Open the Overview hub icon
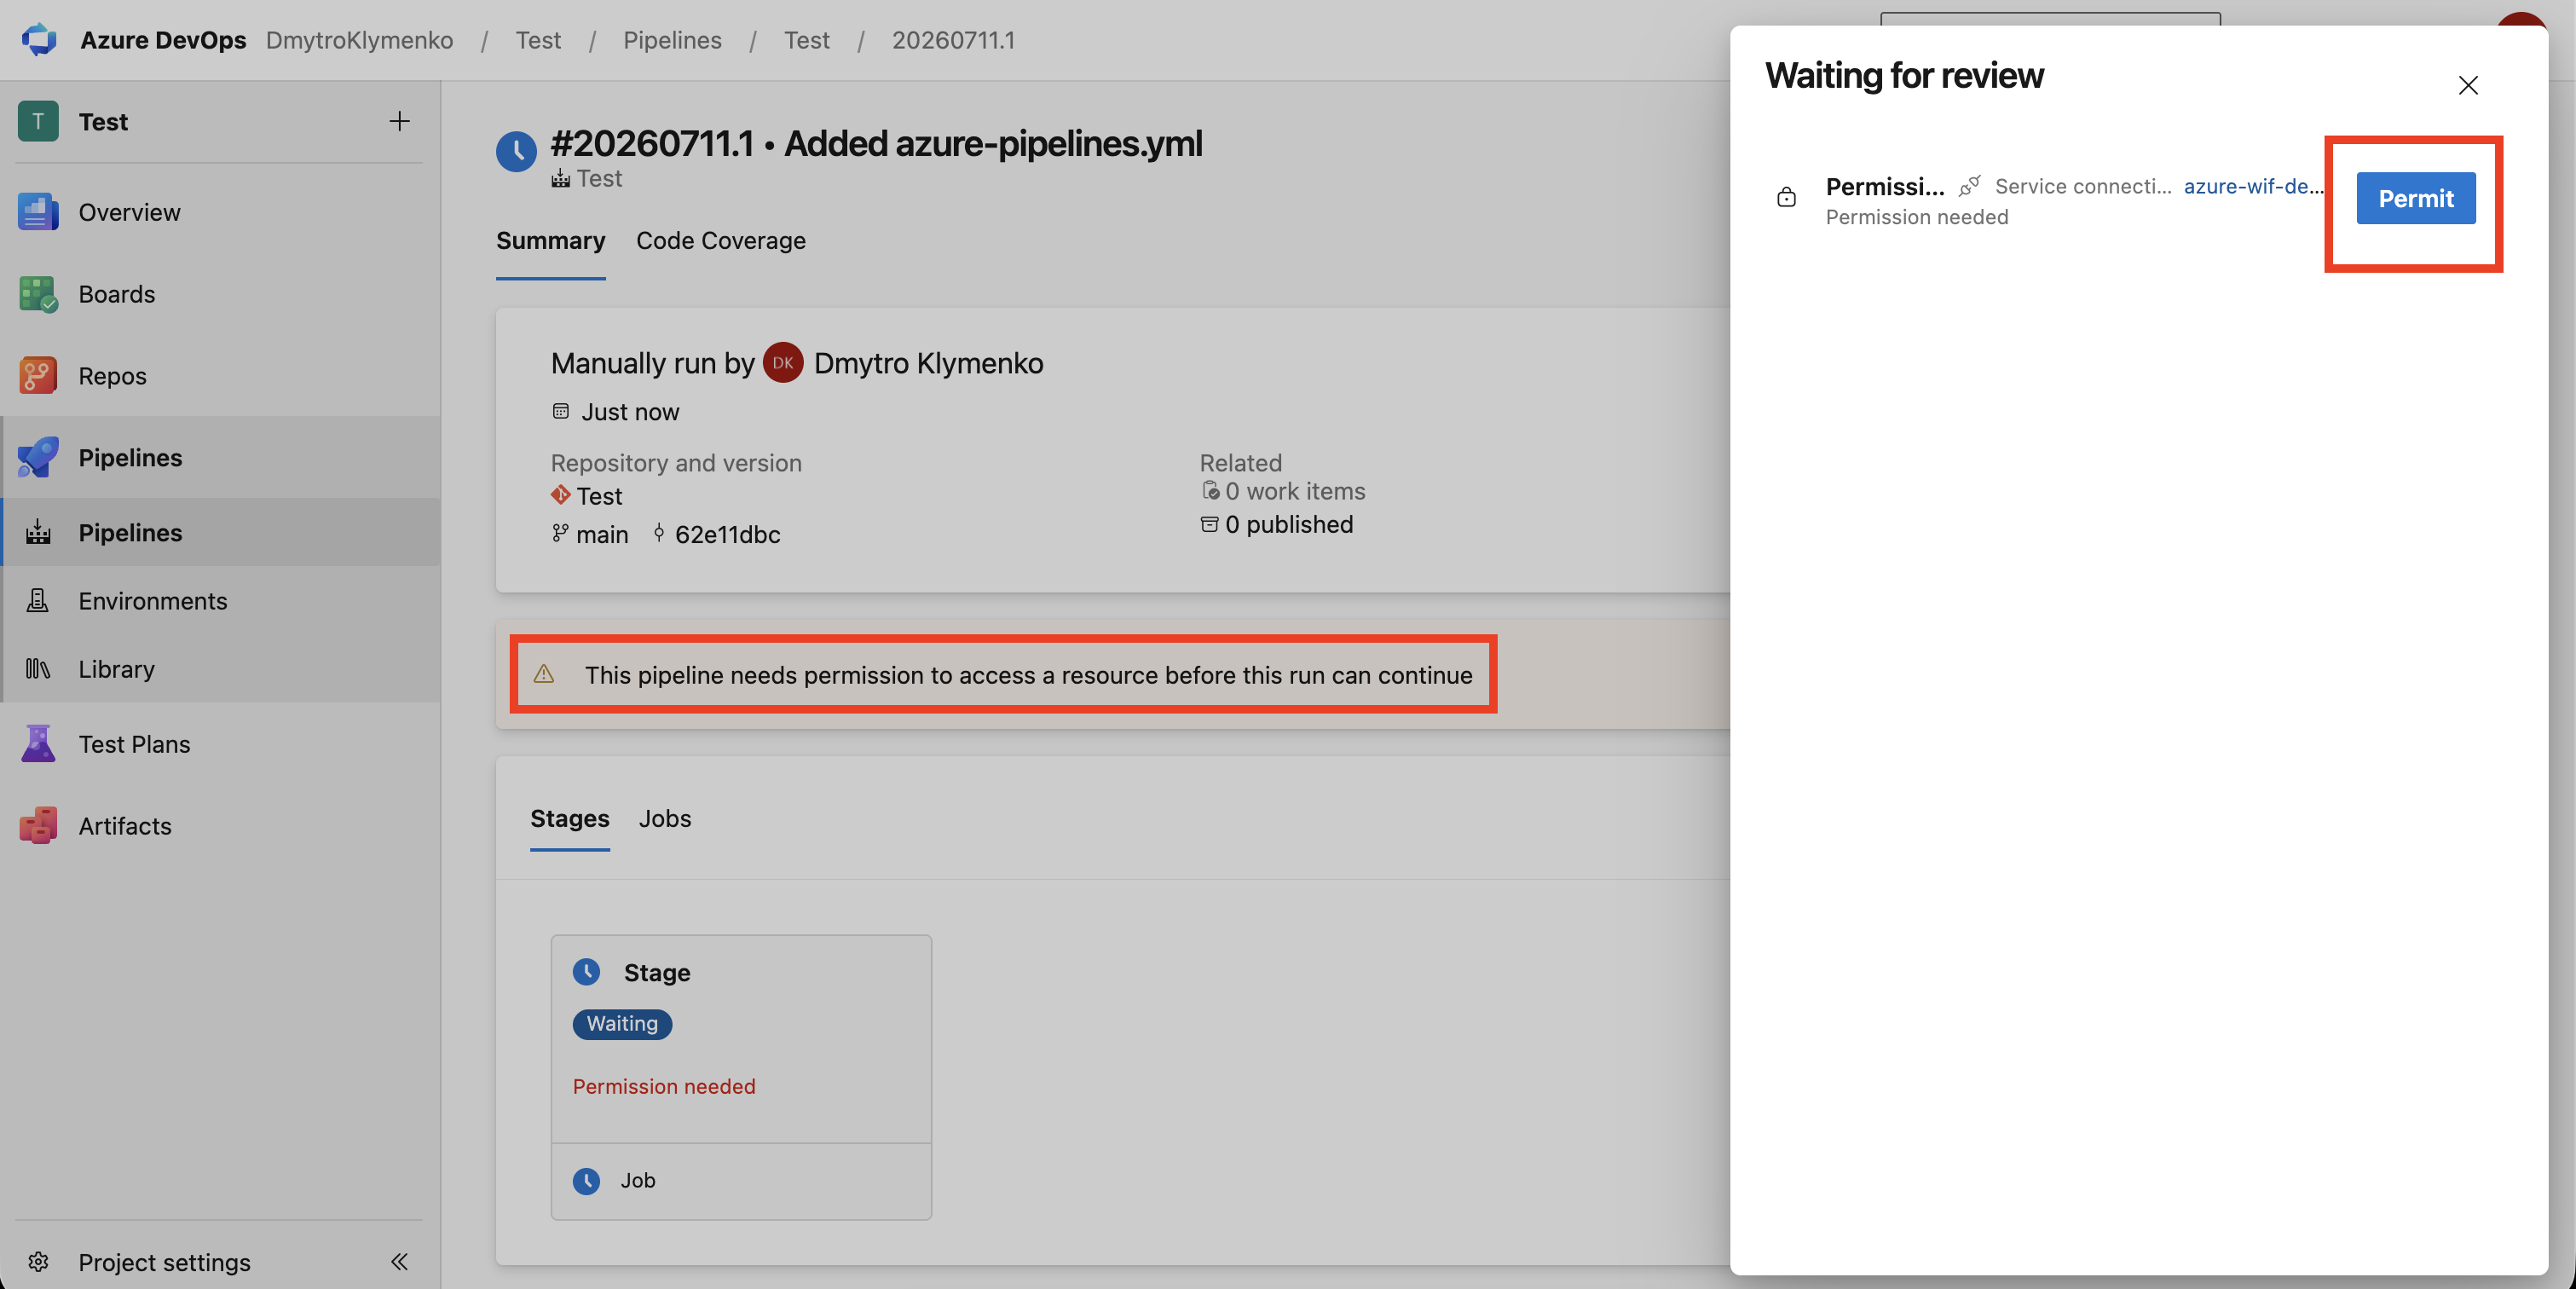 pyautogui.click(x=38, y=212)
